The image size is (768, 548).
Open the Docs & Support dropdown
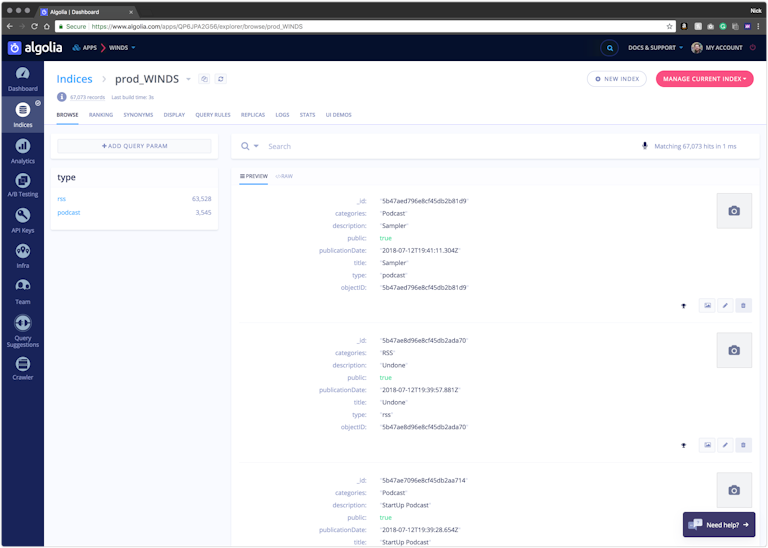(x=655, y=48)
